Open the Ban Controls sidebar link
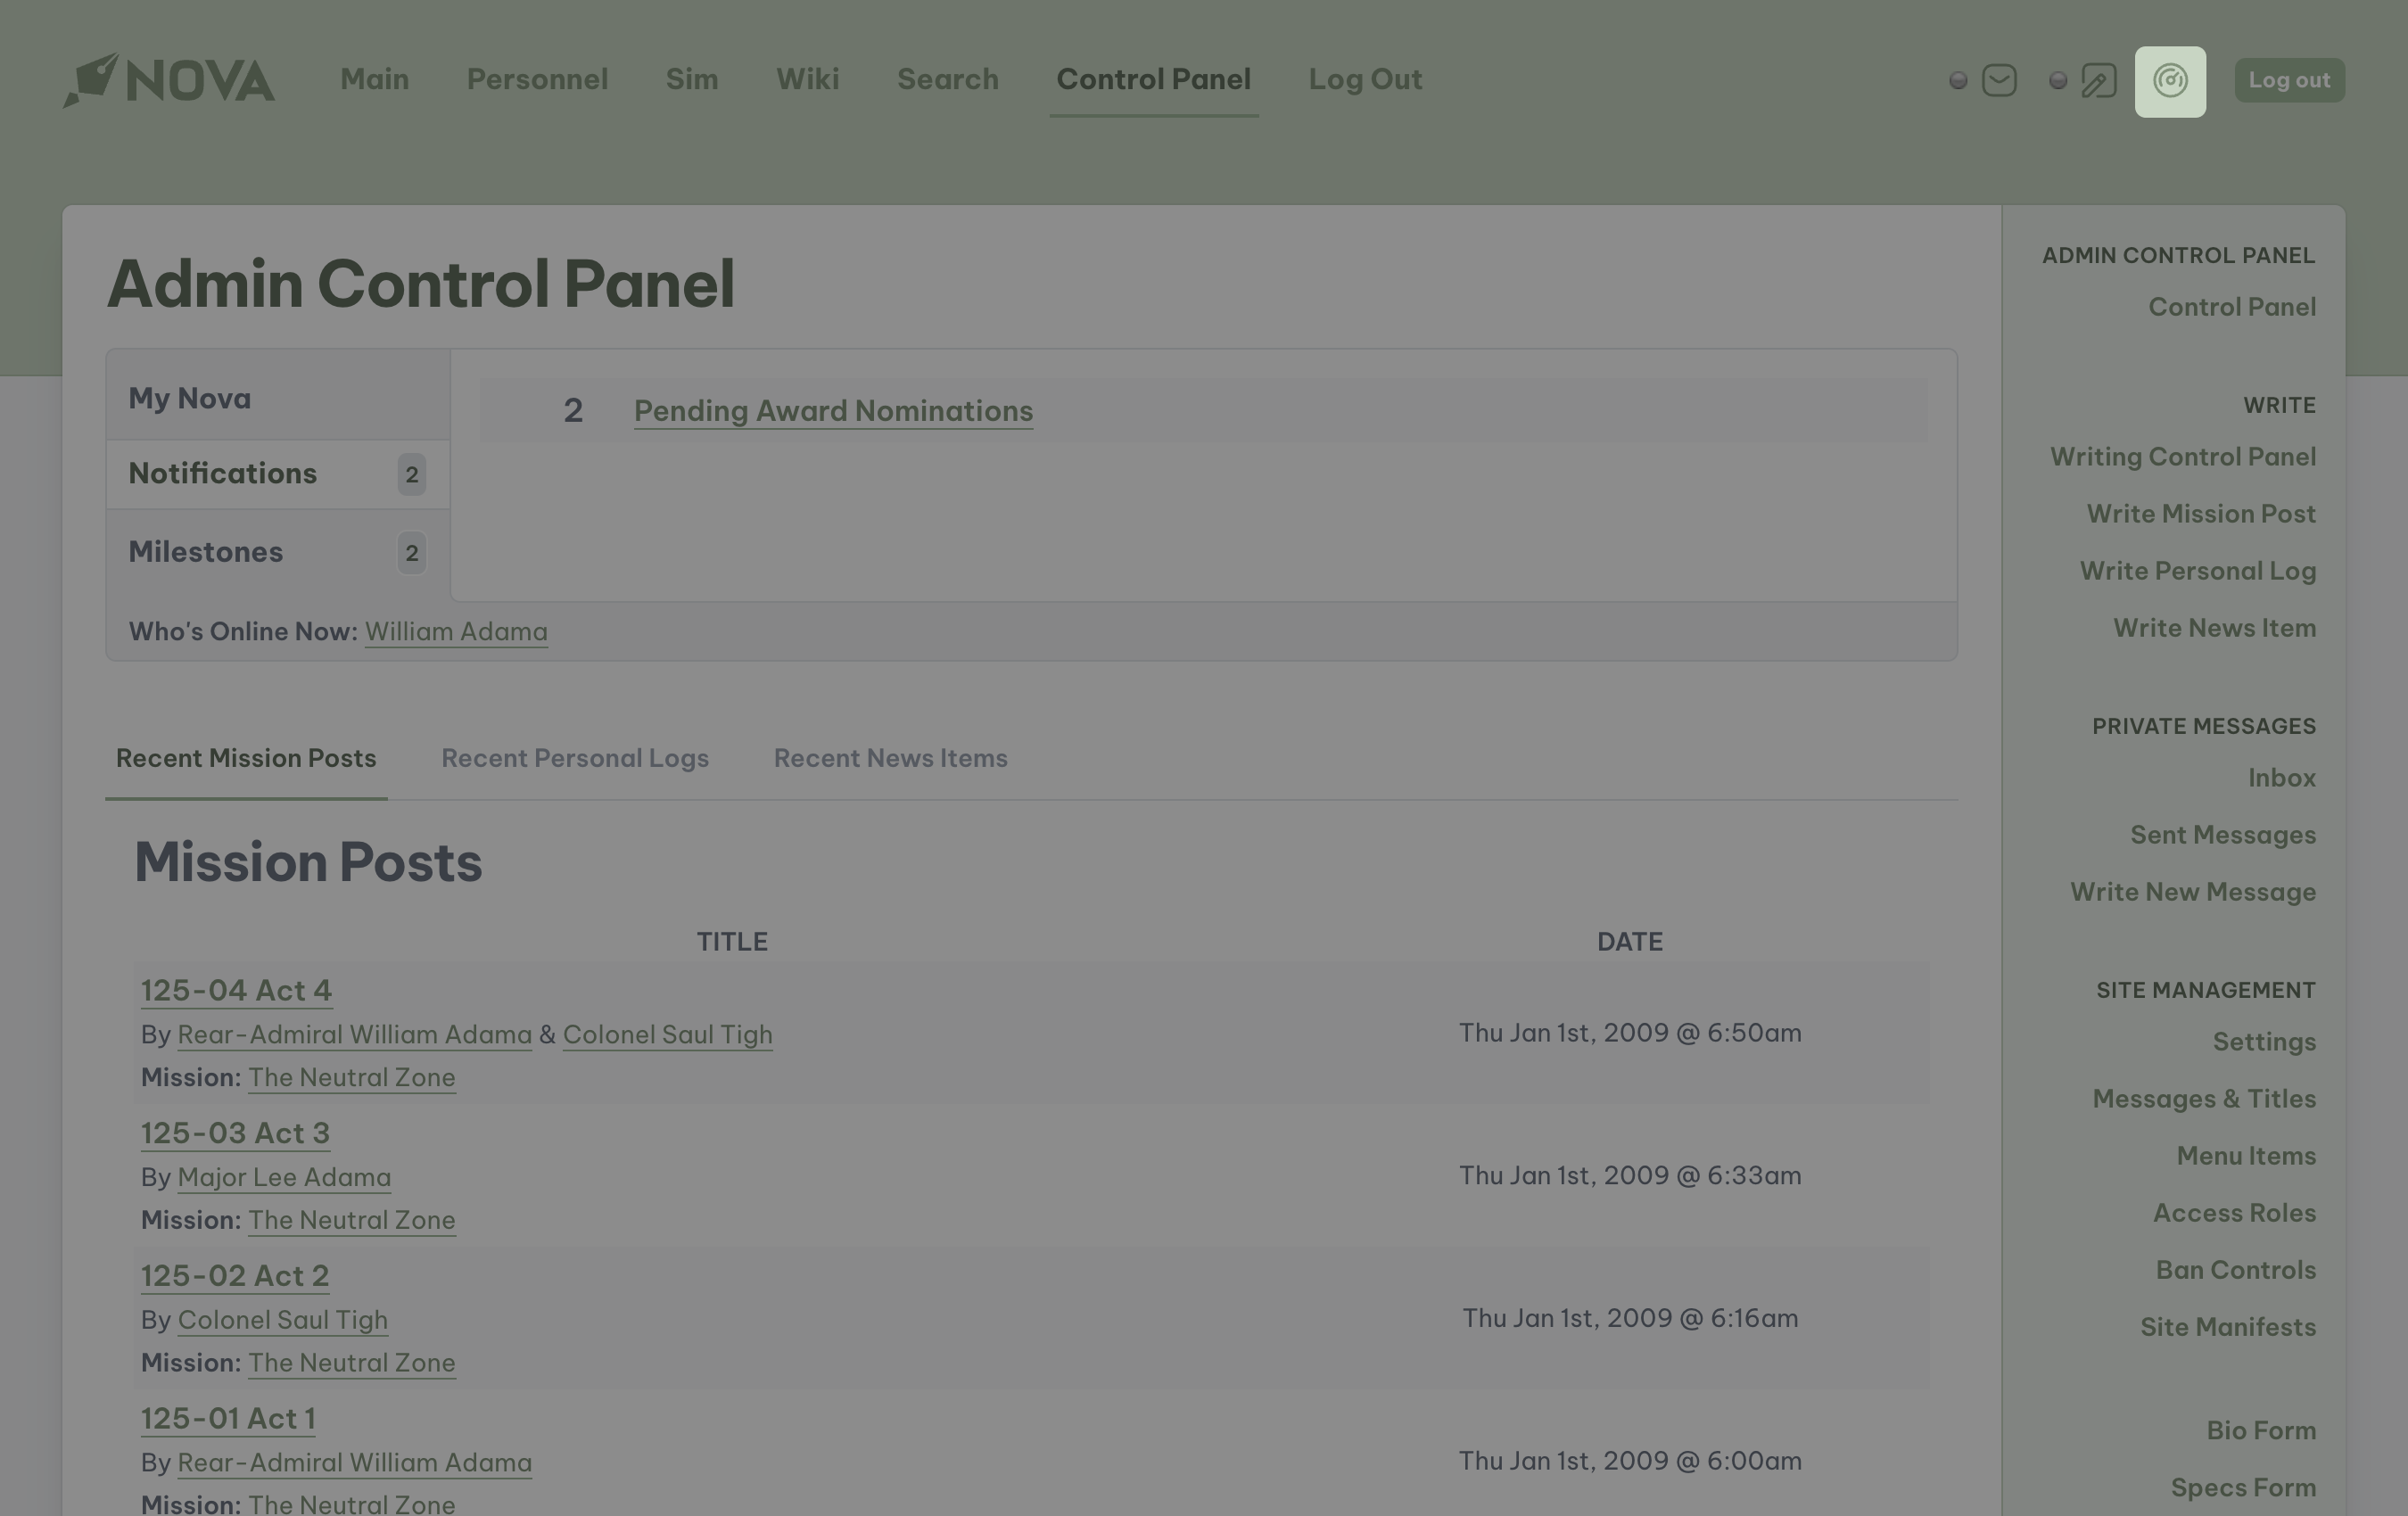The width and height of the screenshot is (2408, 1516). [x=2235, y=1270]
